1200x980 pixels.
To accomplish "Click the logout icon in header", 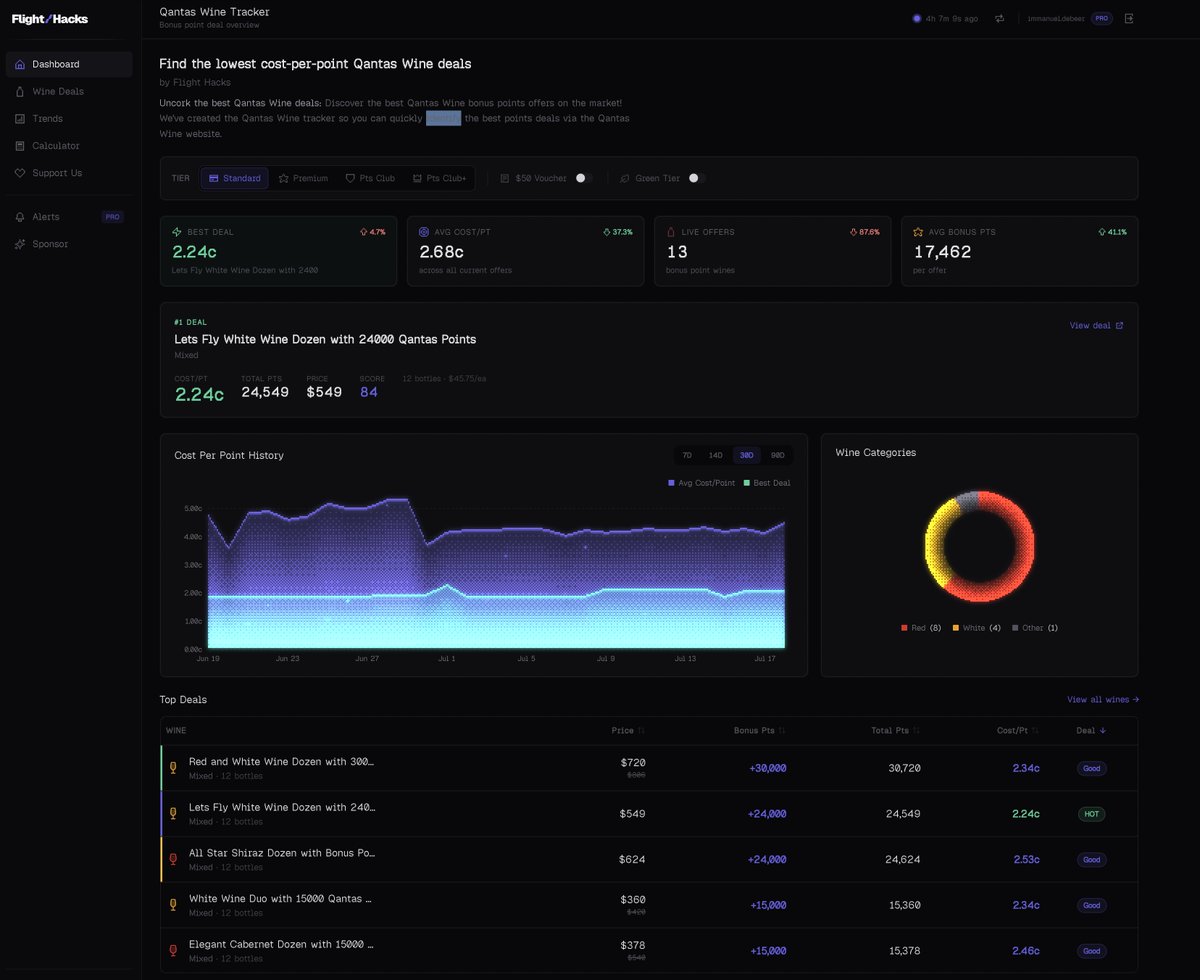I will point(1129,18).
